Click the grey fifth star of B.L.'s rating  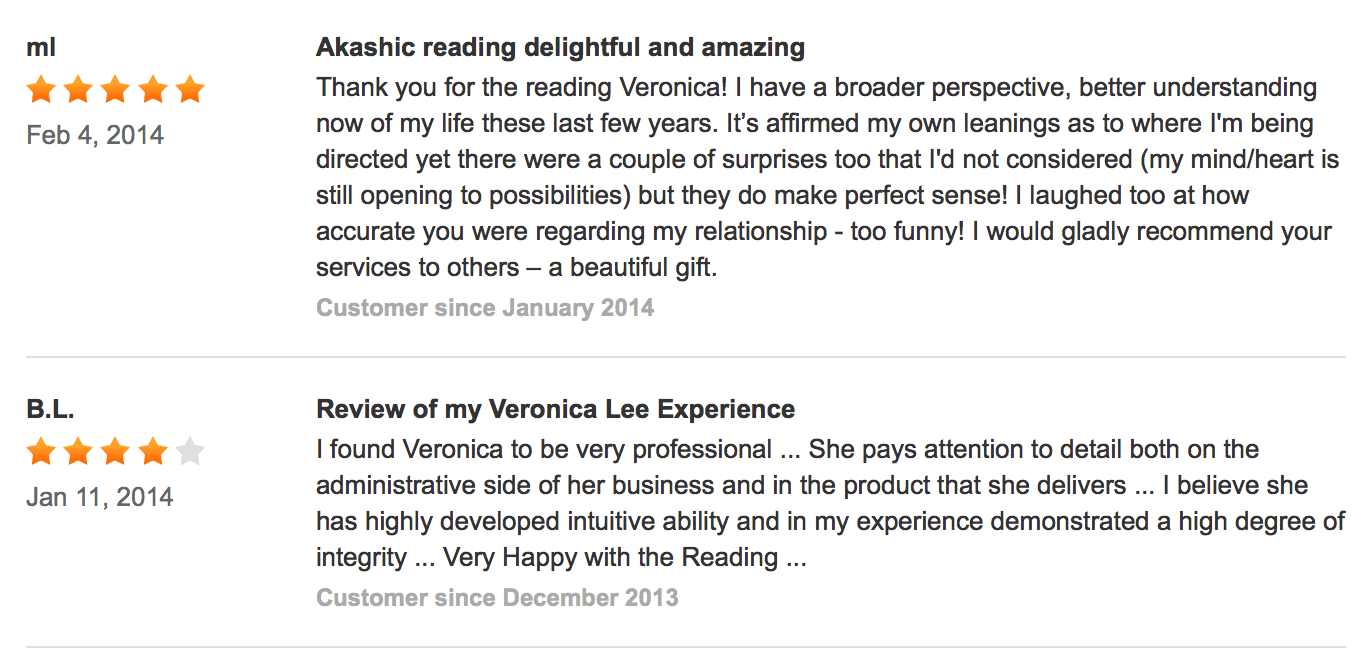click(190, 452)
